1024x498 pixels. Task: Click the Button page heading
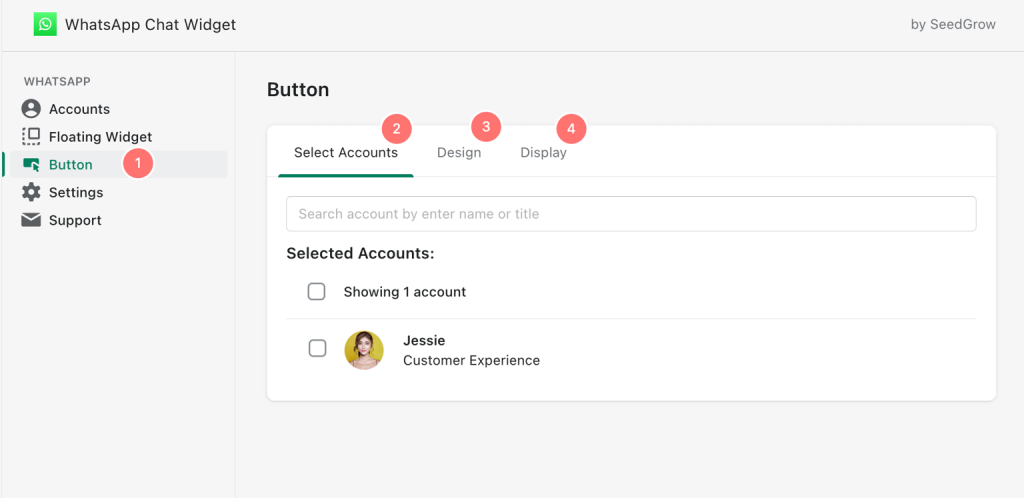pos(298,90)
